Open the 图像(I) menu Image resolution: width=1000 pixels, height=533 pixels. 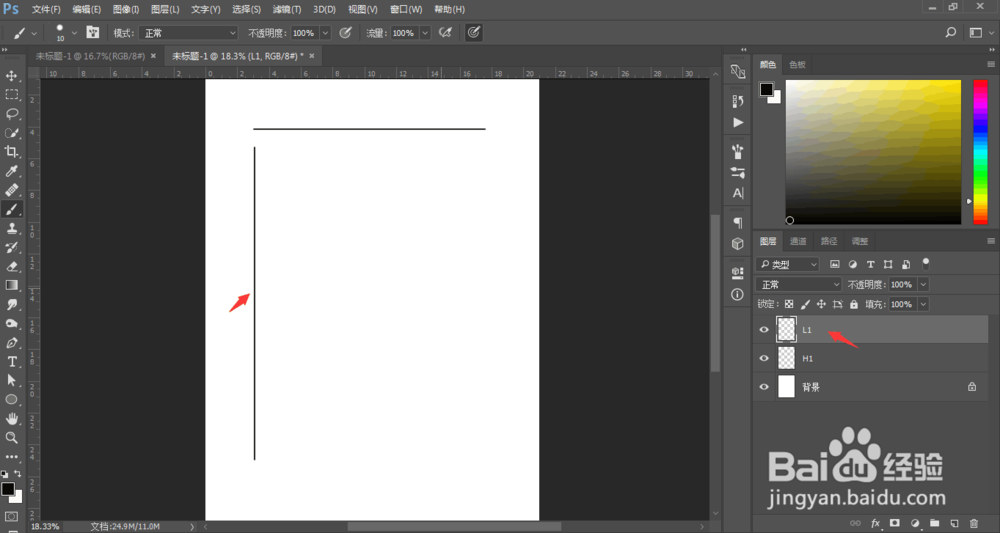(x=126, y=10)
